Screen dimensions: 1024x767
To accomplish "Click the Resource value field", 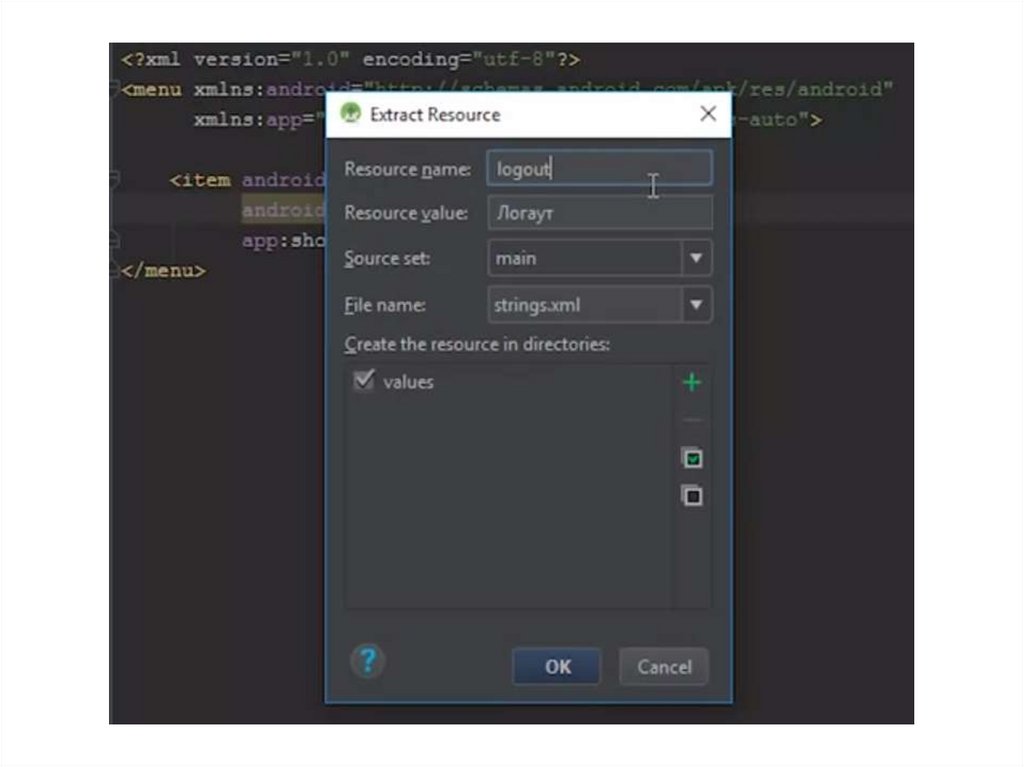I will pyautogui.click(x=598, y=213).
